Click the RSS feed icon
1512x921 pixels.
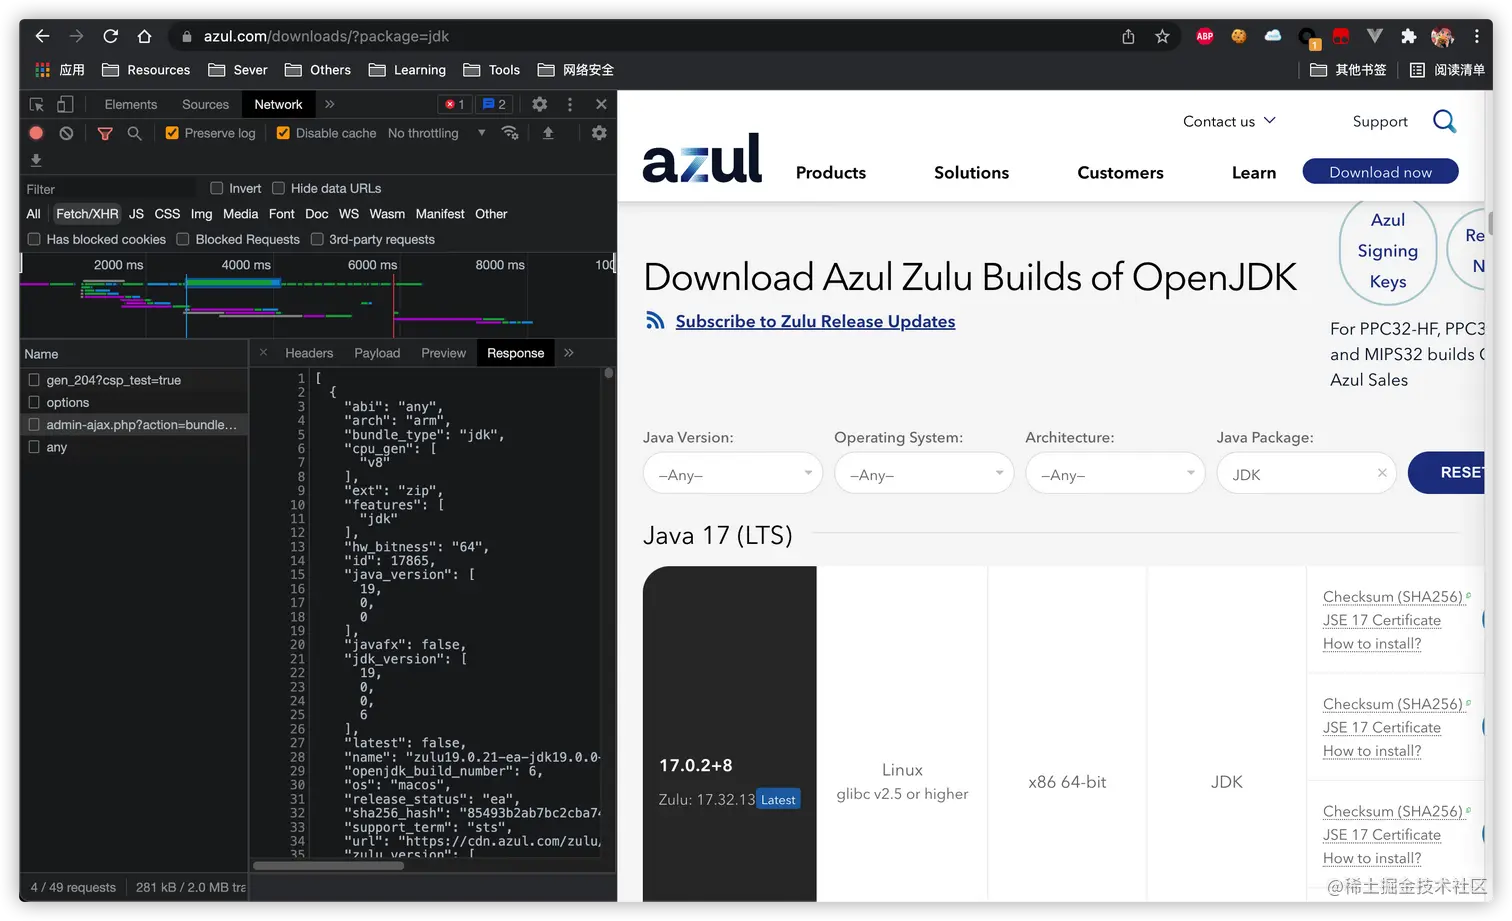[x=655, y=321]
